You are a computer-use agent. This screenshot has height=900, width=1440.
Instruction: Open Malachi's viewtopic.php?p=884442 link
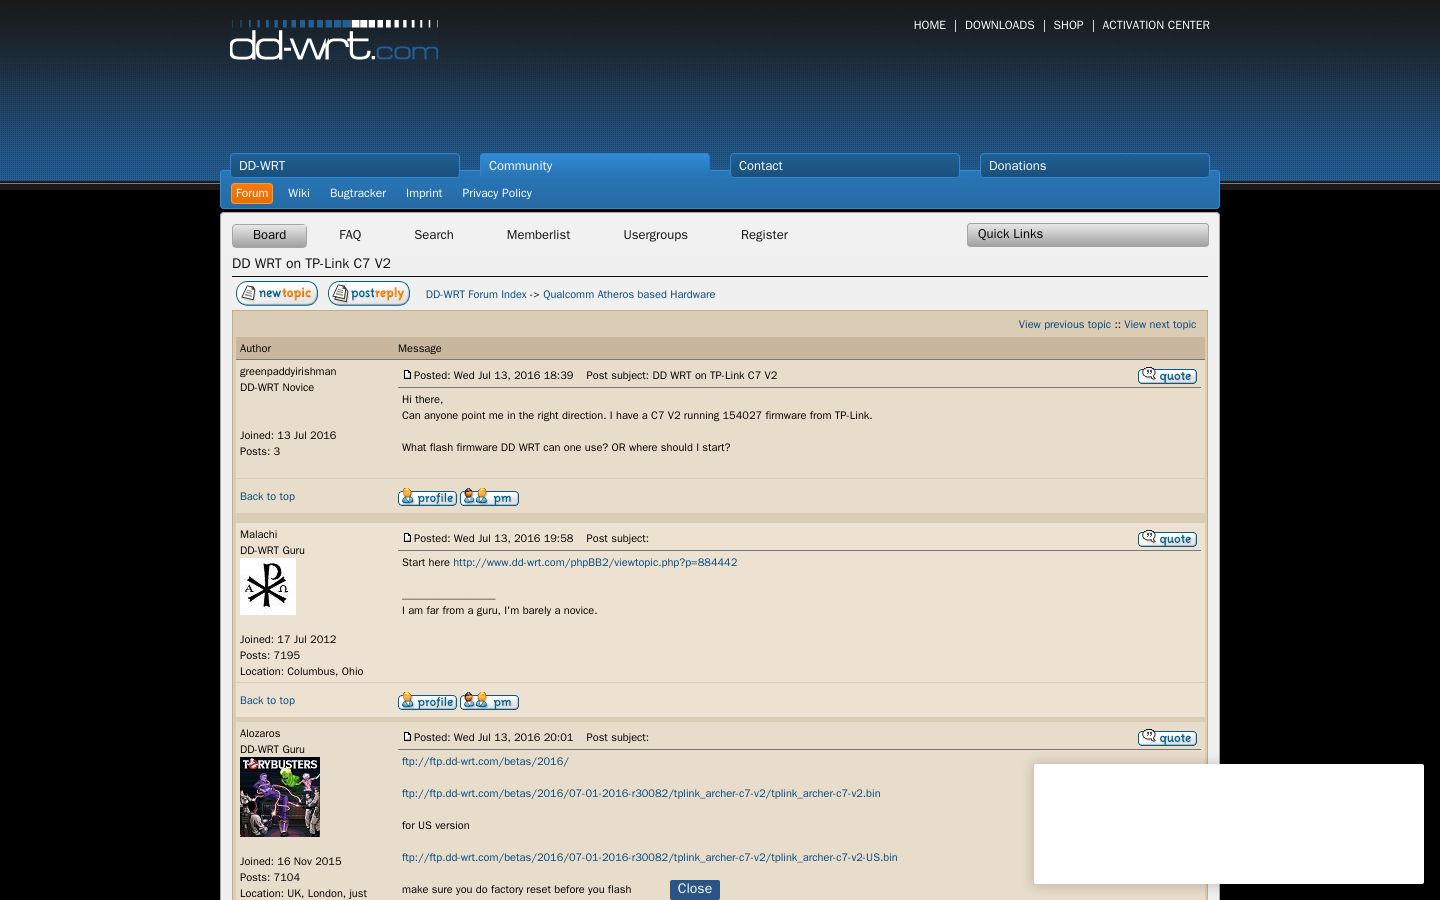[x=595, y=562]
